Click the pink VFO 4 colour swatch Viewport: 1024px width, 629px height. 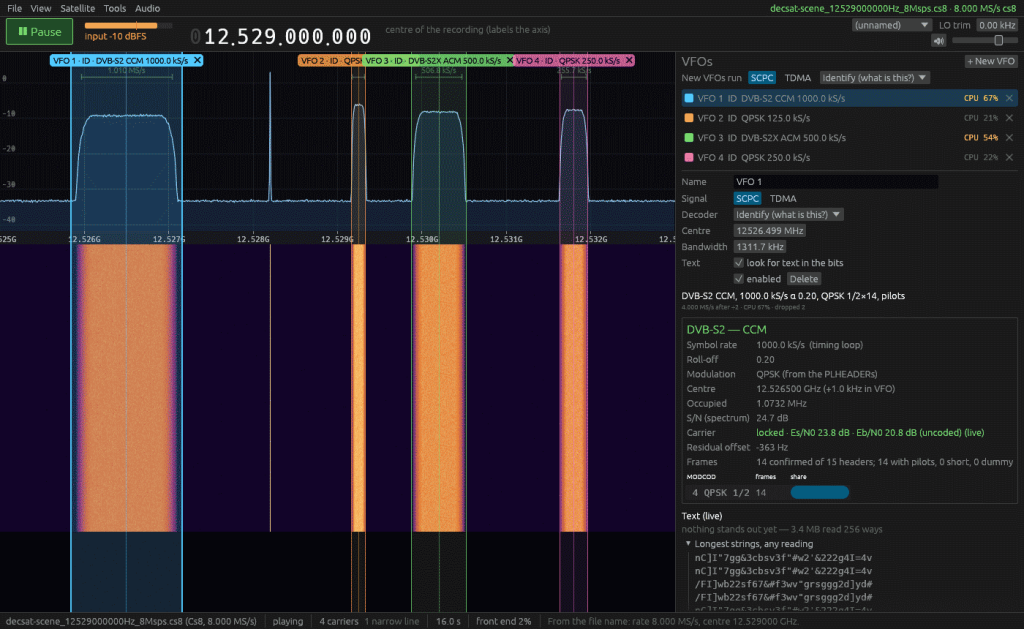tap(688, 157)
